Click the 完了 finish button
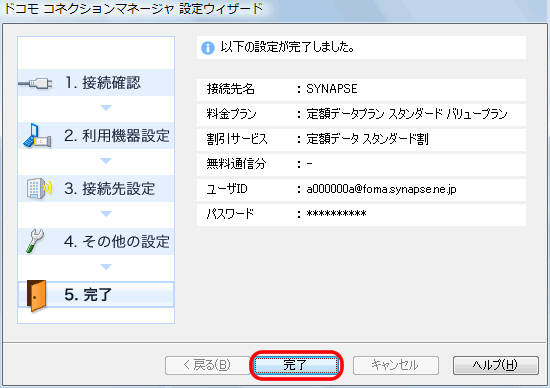The height and width of the screenshot is (388, 550). pos(296,365)
